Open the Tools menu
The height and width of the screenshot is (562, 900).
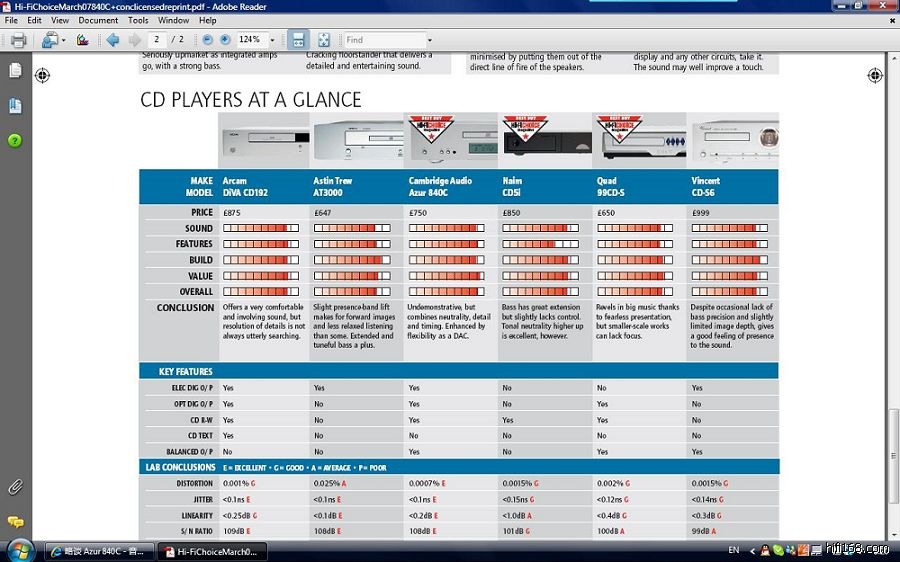pyautogui.click(x=138, y=20)
